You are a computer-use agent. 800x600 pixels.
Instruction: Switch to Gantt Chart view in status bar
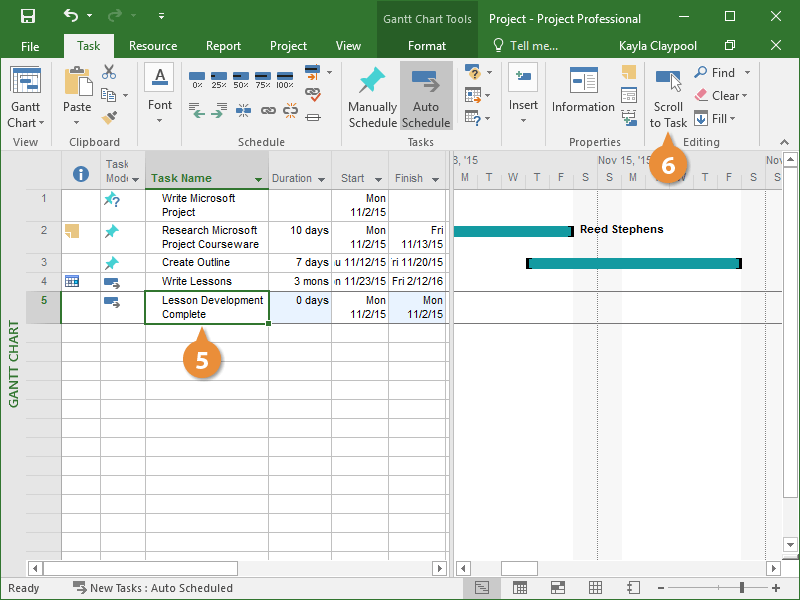482,587
